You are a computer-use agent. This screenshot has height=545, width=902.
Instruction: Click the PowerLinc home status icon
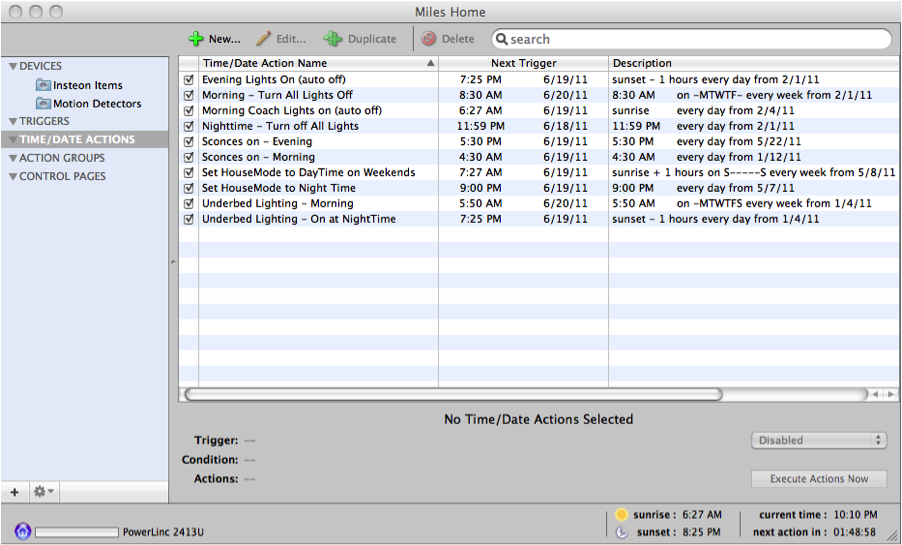[22, 531]
